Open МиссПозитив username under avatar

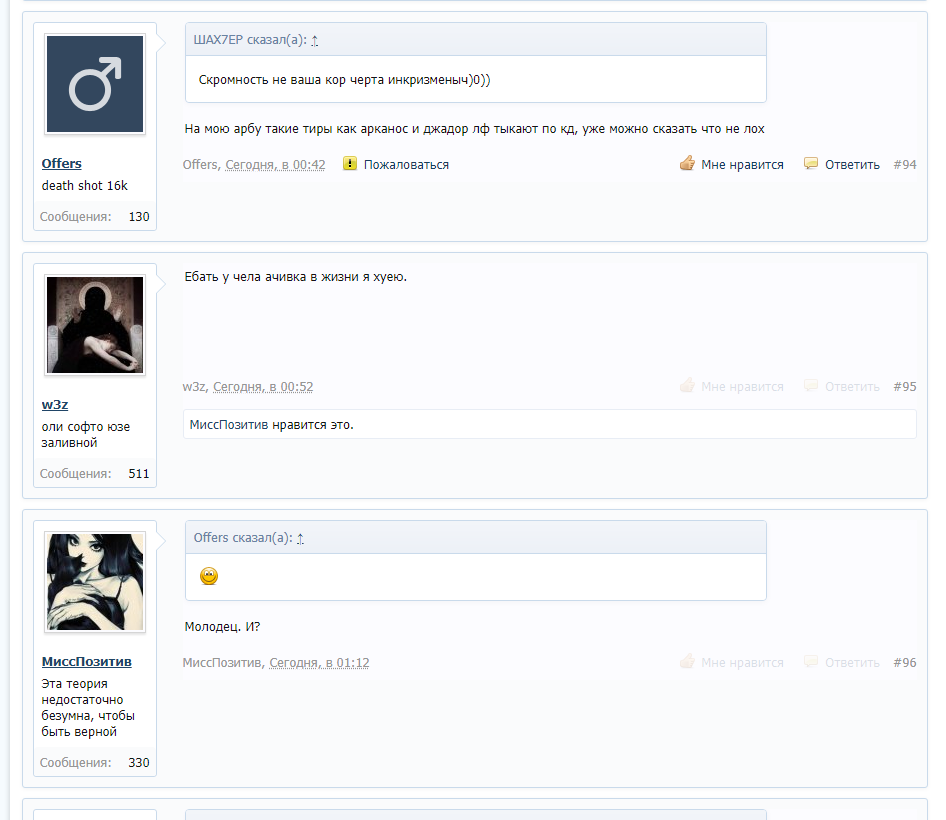[87, 662]
